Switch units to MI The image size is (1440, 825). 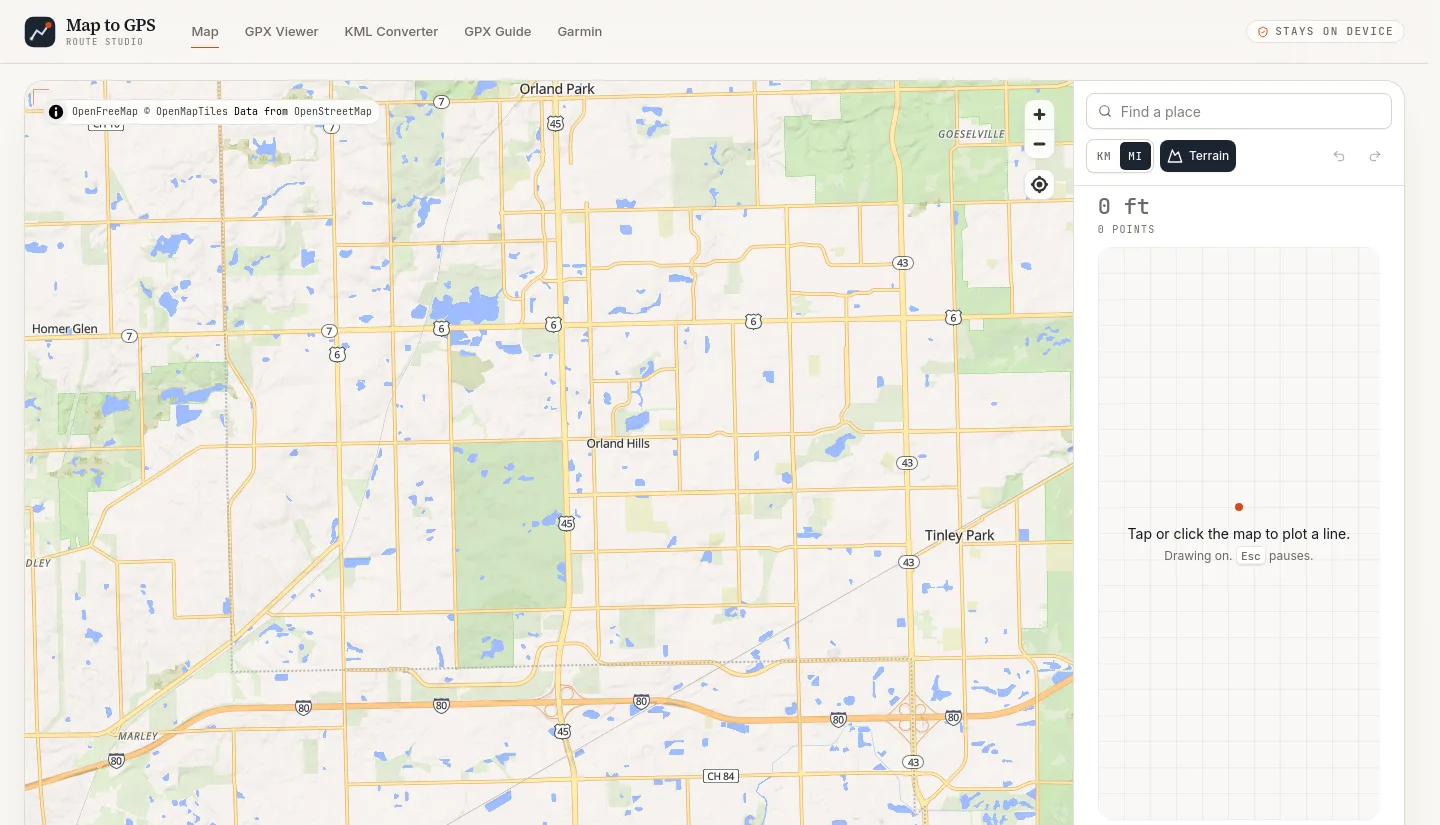tap(1135, 156)
